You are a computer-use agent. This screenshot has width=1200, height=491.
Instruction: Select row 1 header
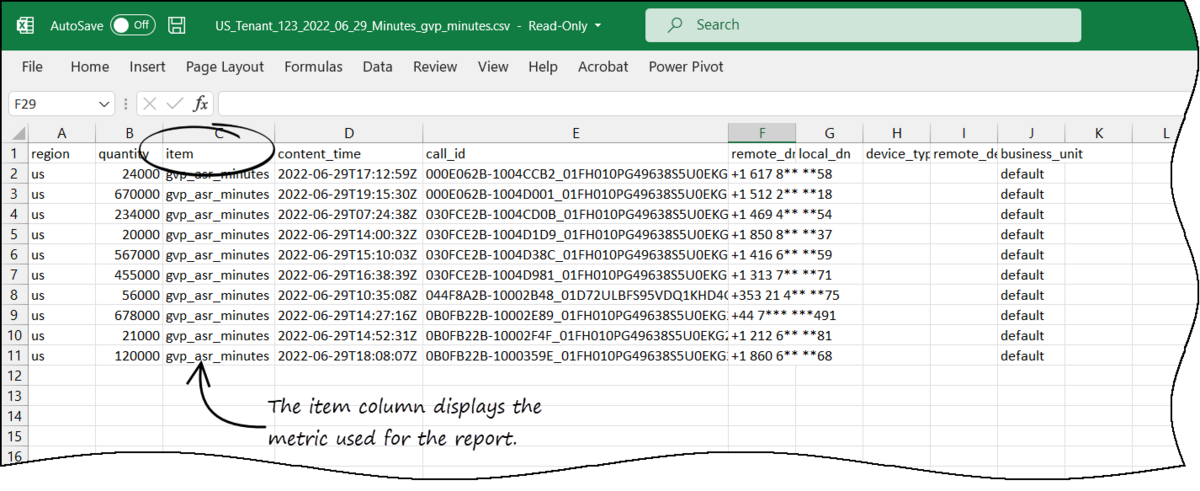[x=15, y=154]
